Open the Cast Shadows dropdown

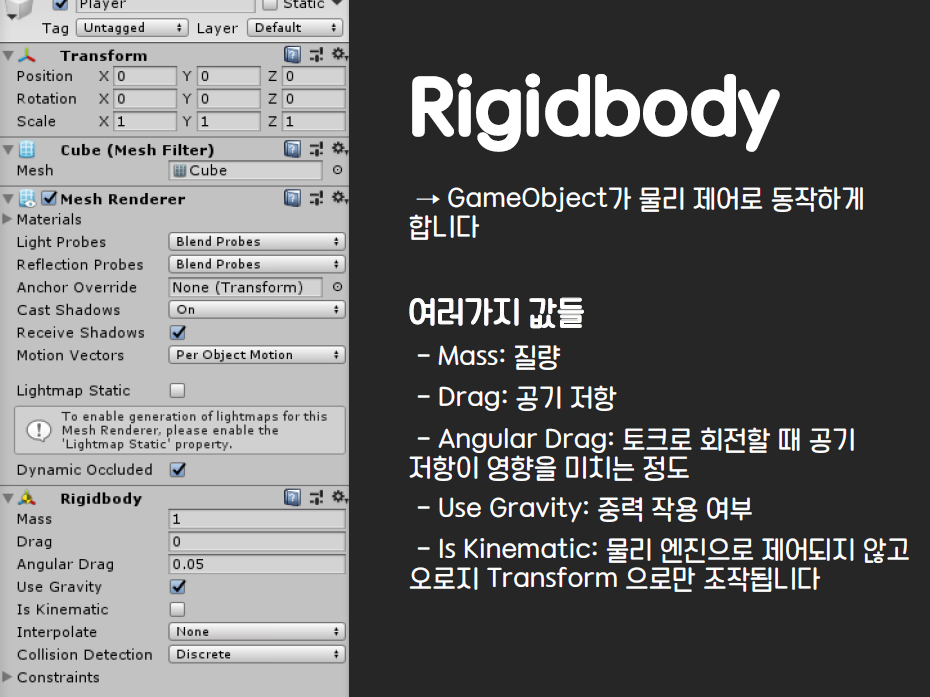(257, 310)
